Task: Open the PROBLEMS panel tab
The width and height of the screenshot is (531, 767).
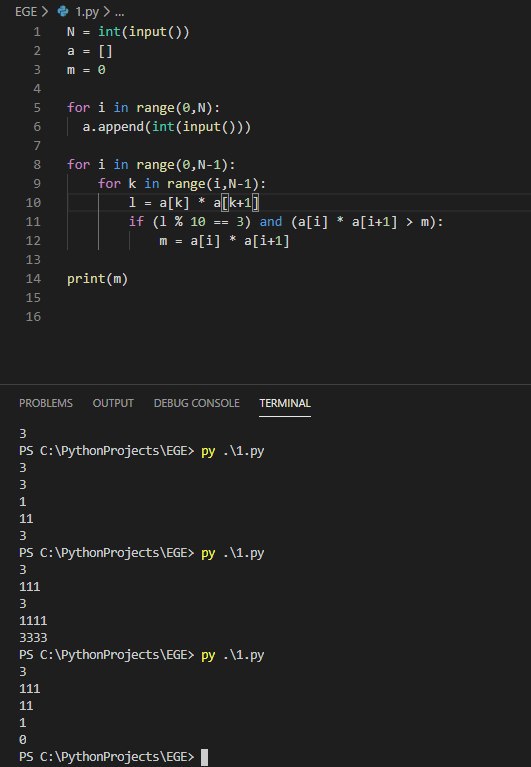Action: coord(45,403)
